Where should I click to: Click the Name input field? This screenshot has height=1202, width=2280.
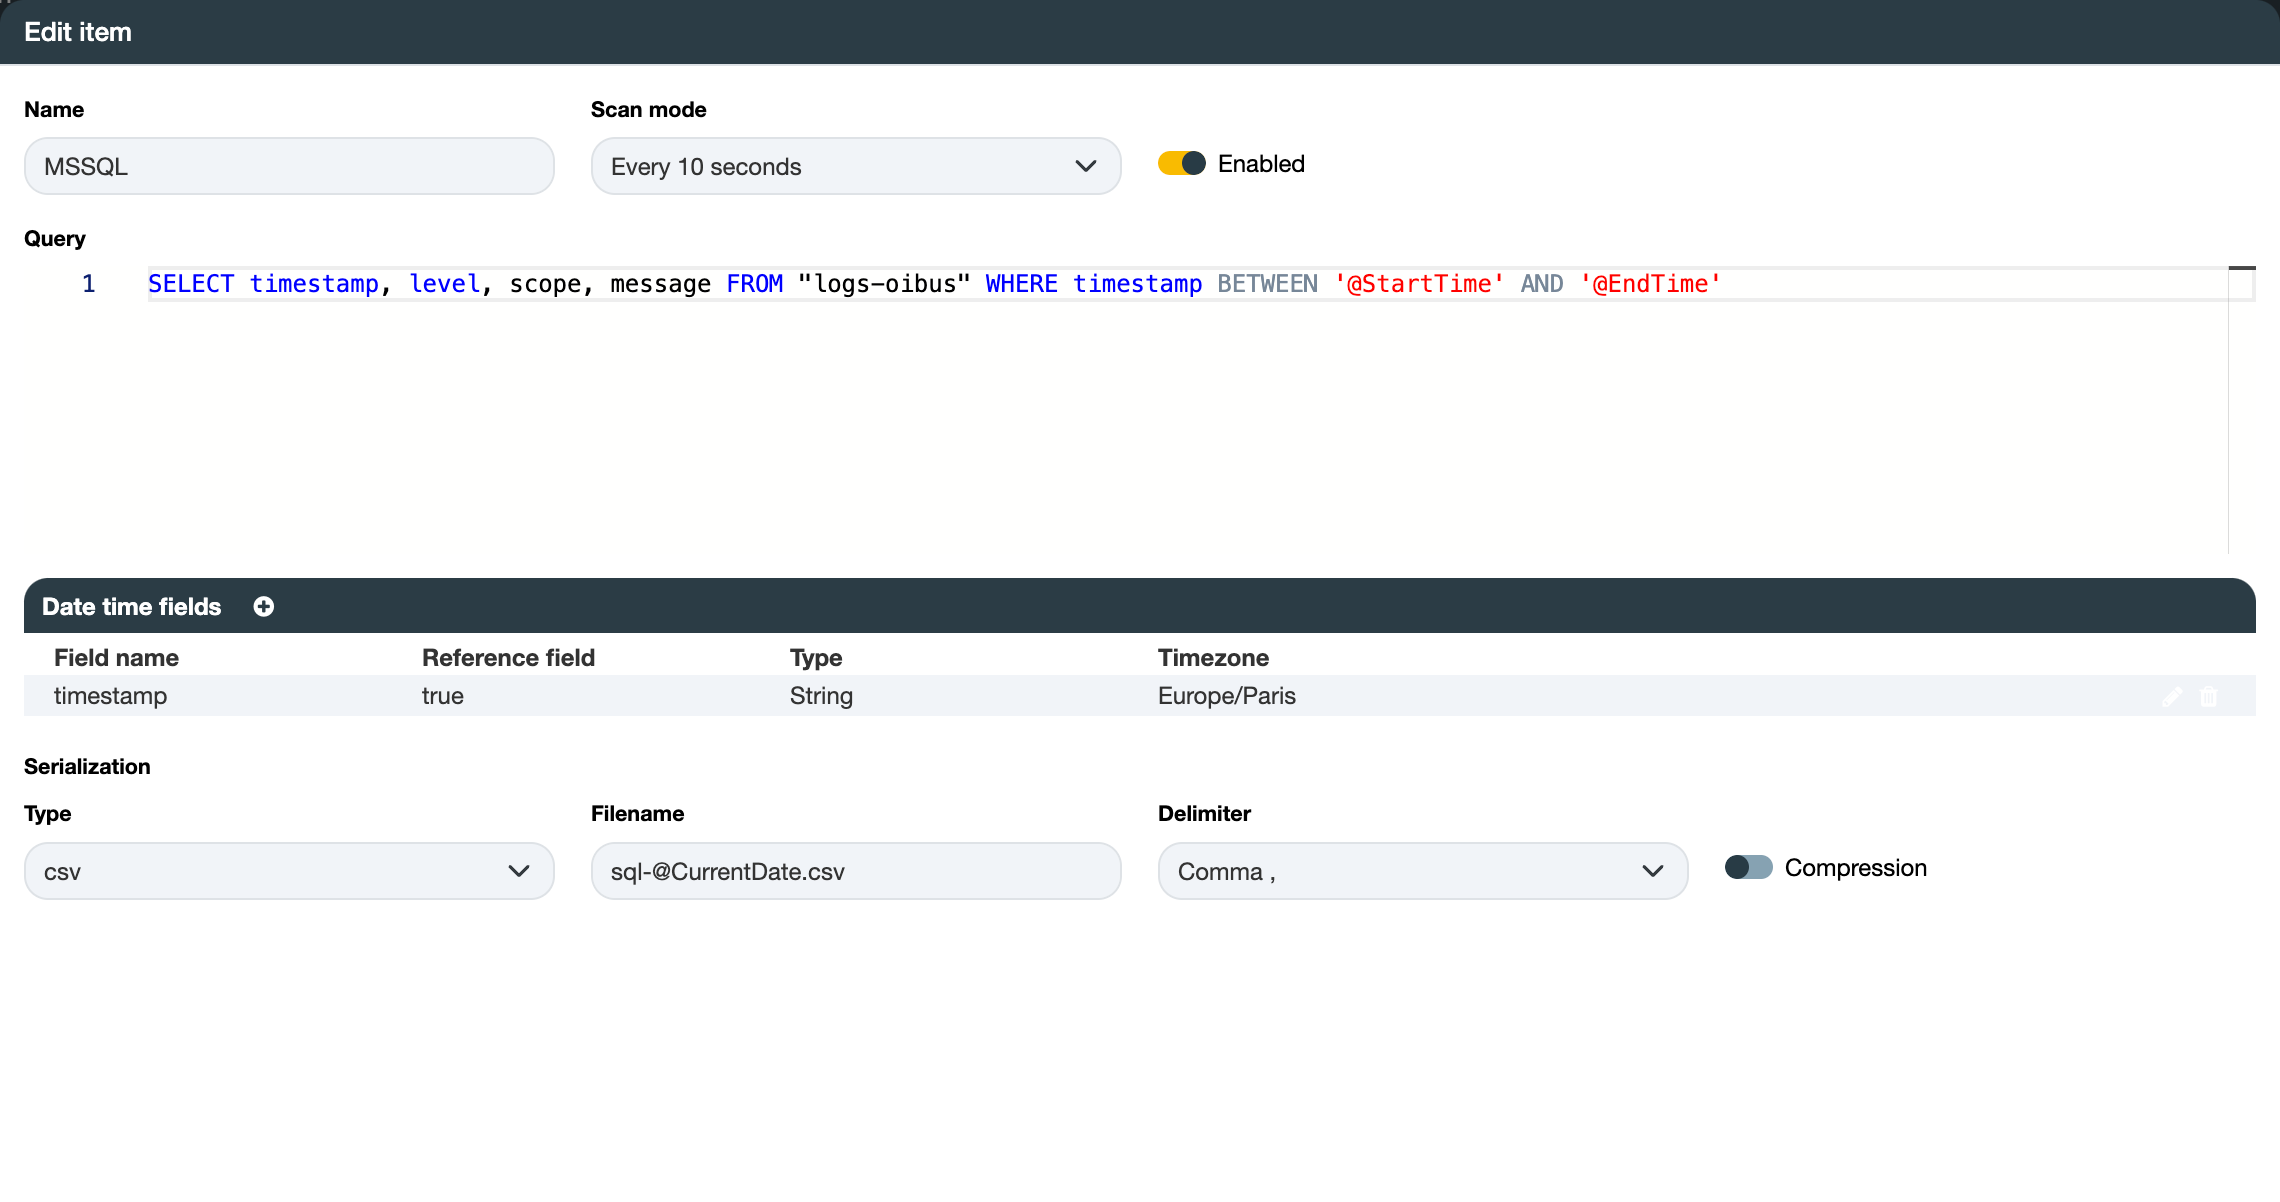pos(289,166)
